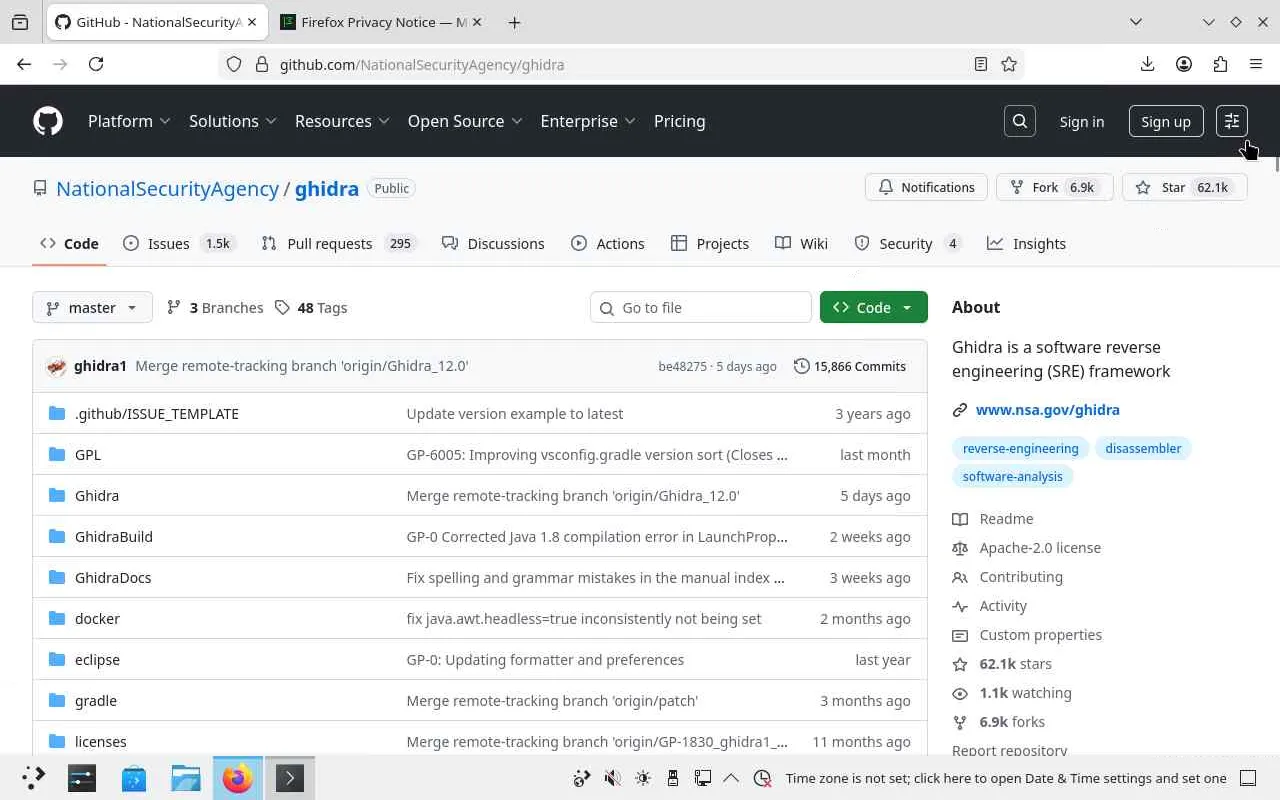Screen dimensions: 1280x800
Task: Click the Sign in link
Action: tap(1082, 121)
